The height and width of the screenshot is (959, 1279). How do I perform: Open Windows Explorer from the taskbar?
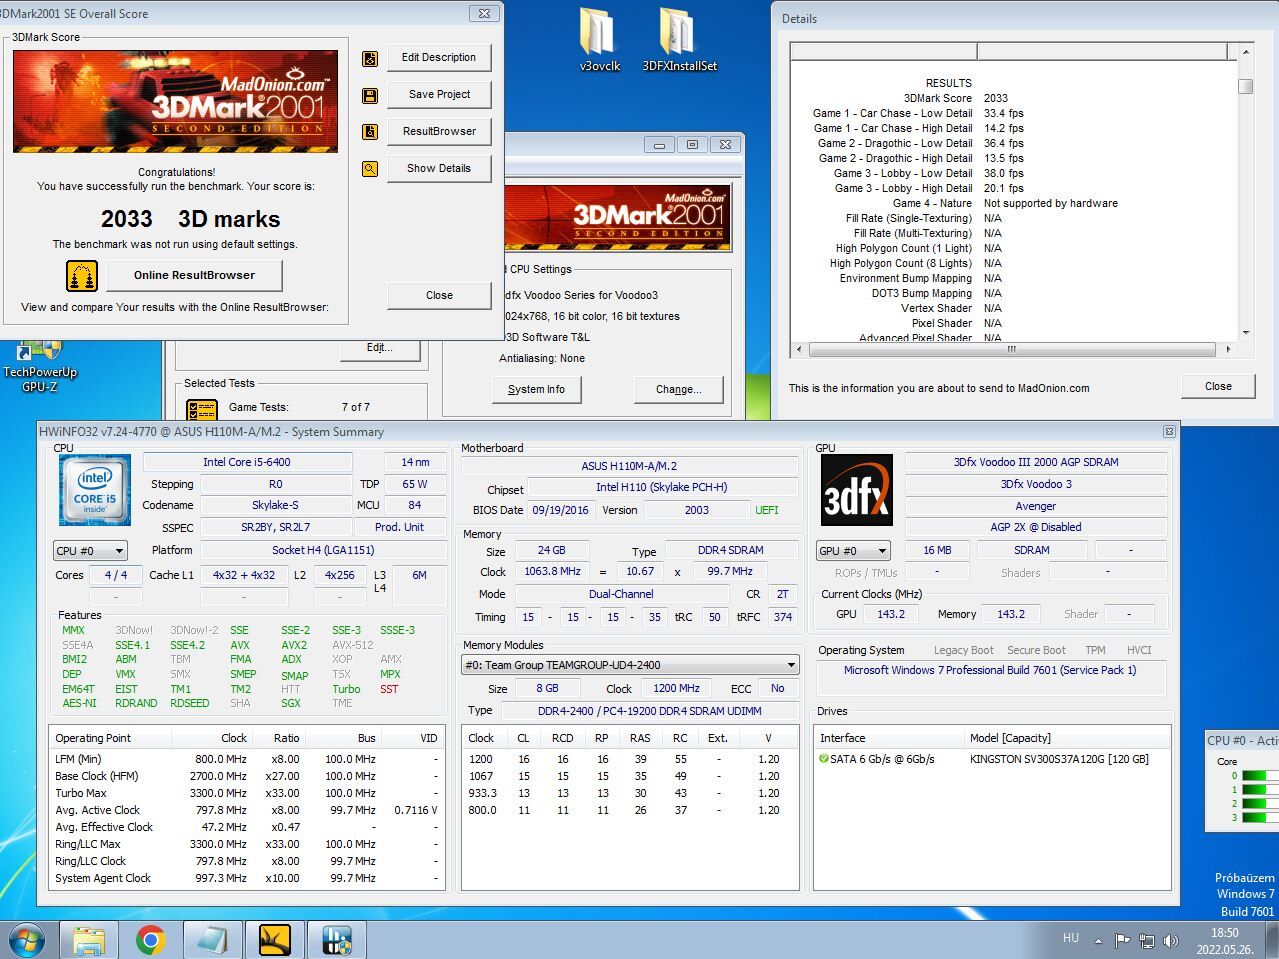click(89, 940)
